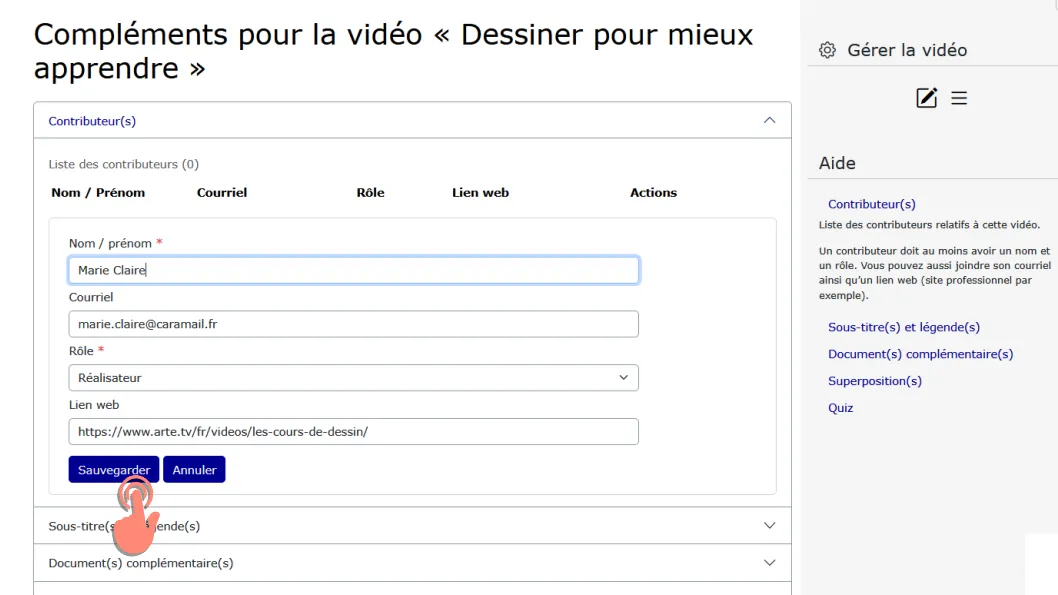This screenshot has height=595, width=1058.
Task: Collapse the Contributeur(s) section chevron
Action: tap(769, 121)
